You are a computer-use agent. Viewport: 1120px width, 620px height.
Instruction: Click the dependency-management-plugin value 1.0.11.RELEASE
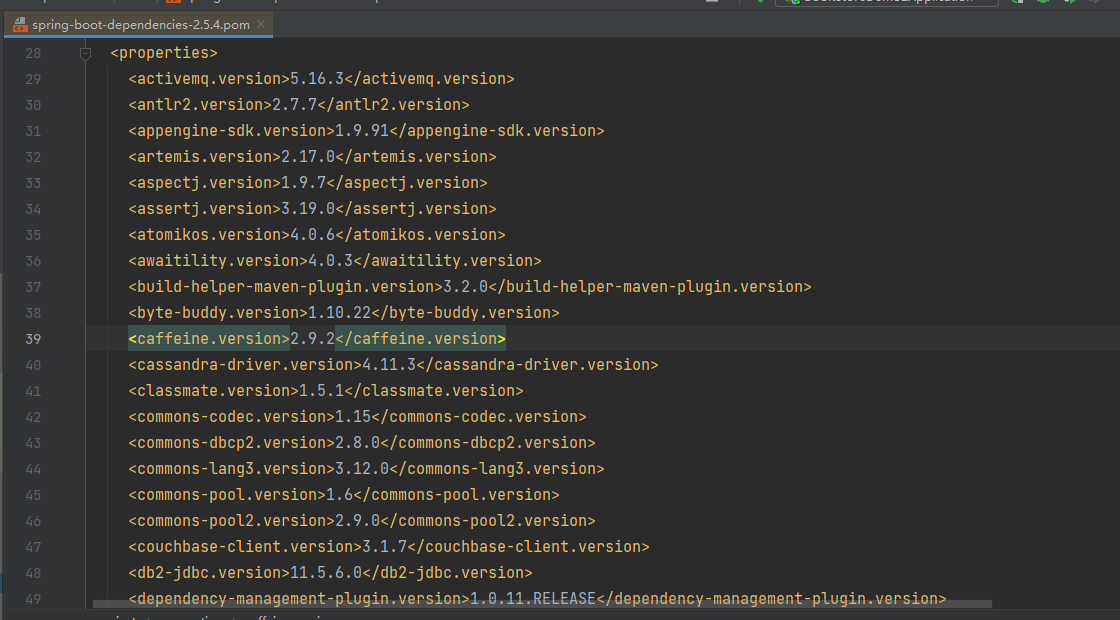[533, 599]
